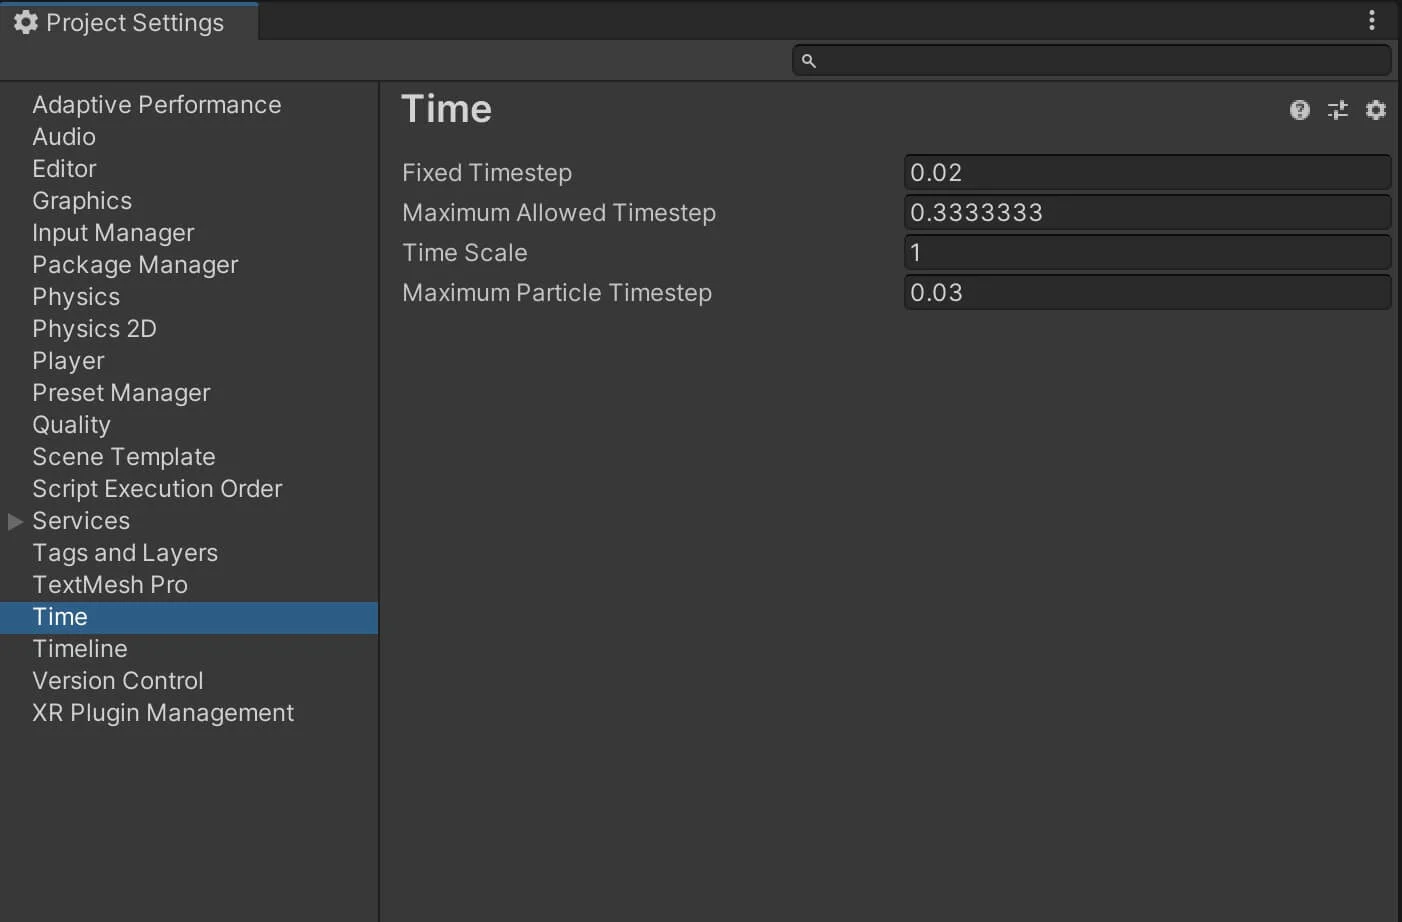Click the Time Scale input field

(x=1146, y=253)
